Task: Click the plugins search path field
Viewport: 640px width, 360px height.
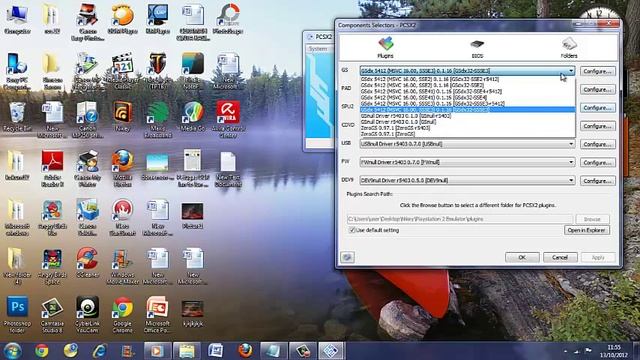Action: [x=460, y=219]
